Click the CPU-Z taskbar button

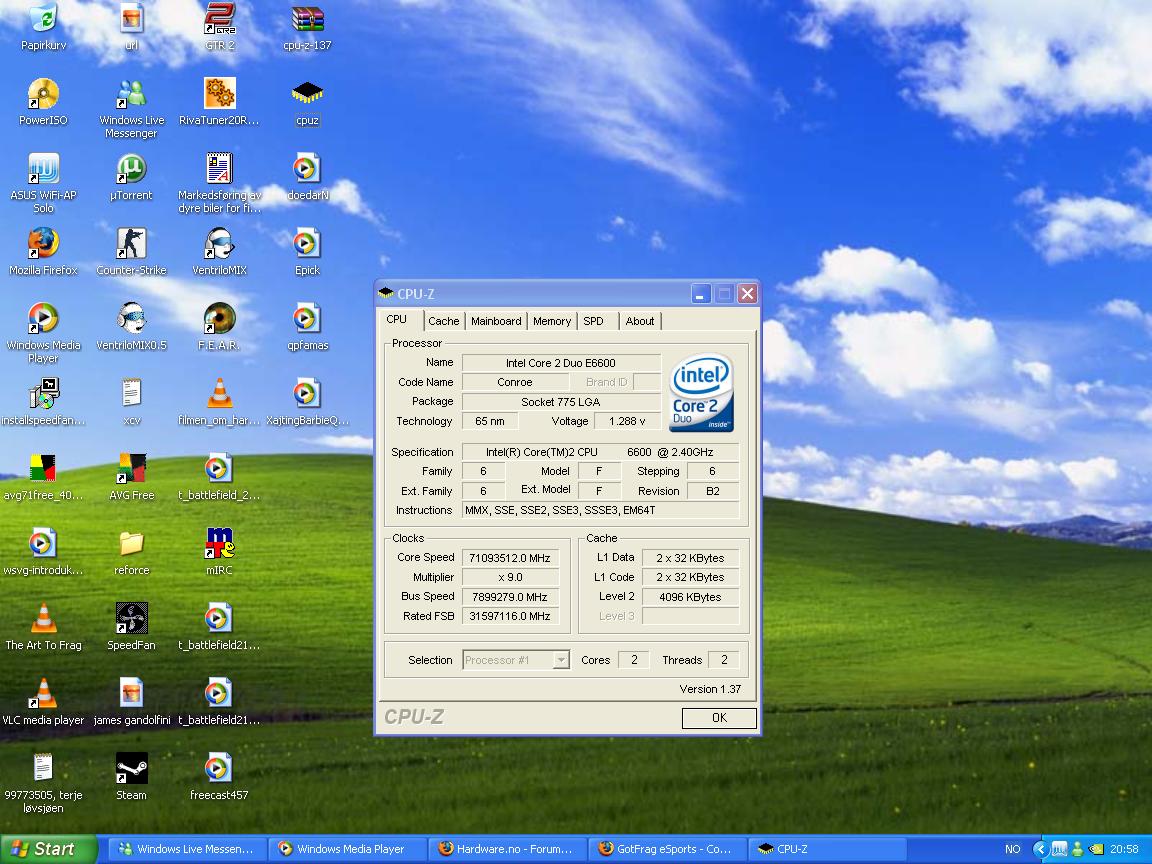coord(827,849)
